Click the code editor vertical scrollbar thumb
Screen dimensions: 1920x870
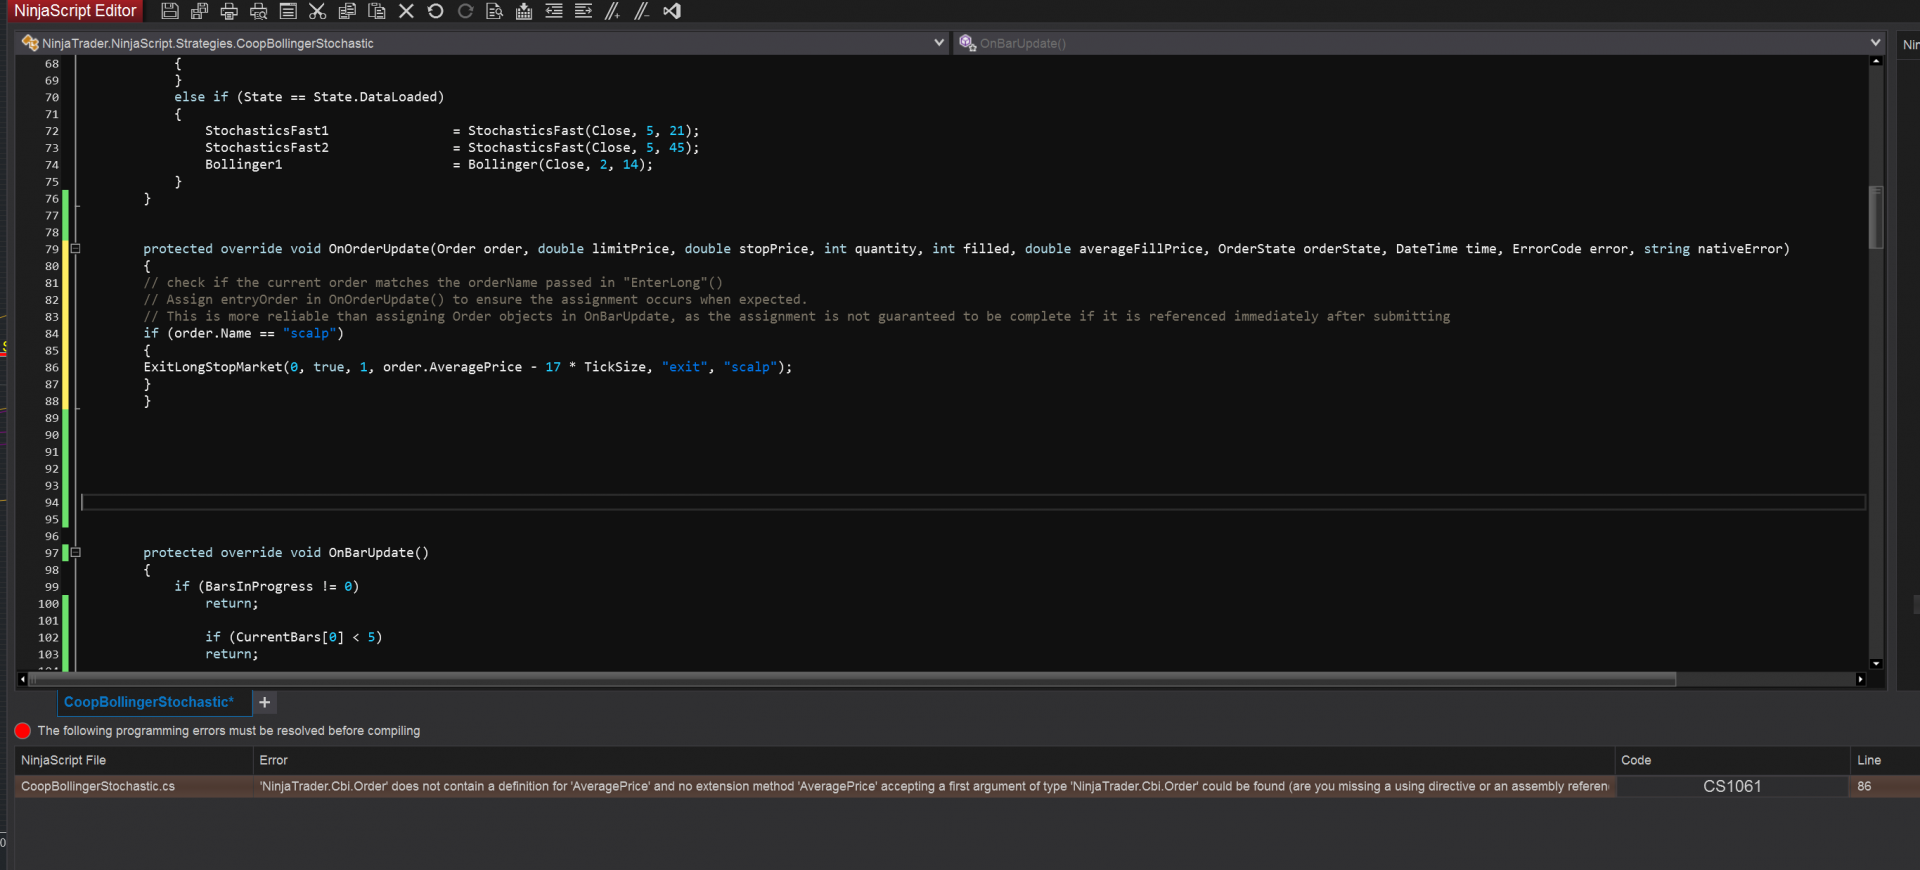click(1876, 217)
